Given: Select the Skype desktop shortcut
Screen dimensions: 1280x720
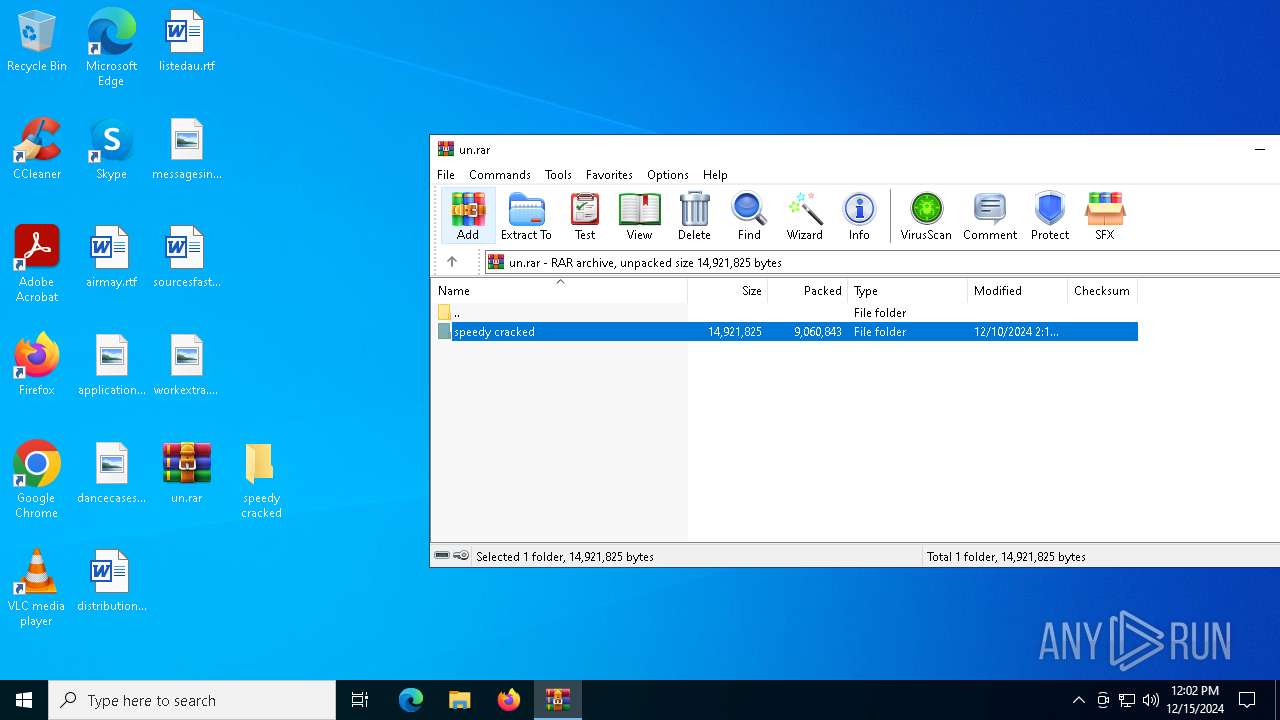Looking at the screenshot, I should 111,150.
